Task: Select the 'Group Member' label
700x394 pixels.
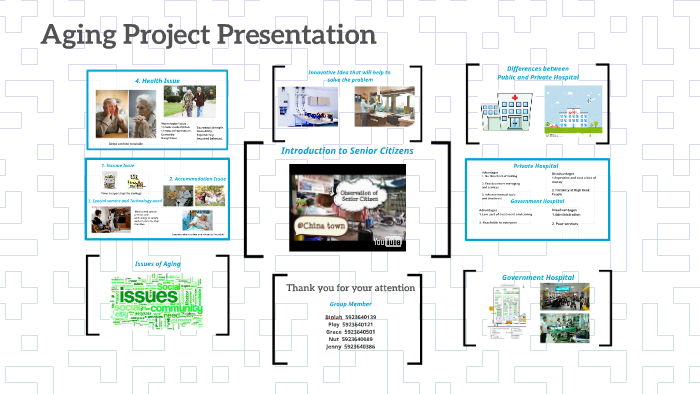Action: (350, 304)
